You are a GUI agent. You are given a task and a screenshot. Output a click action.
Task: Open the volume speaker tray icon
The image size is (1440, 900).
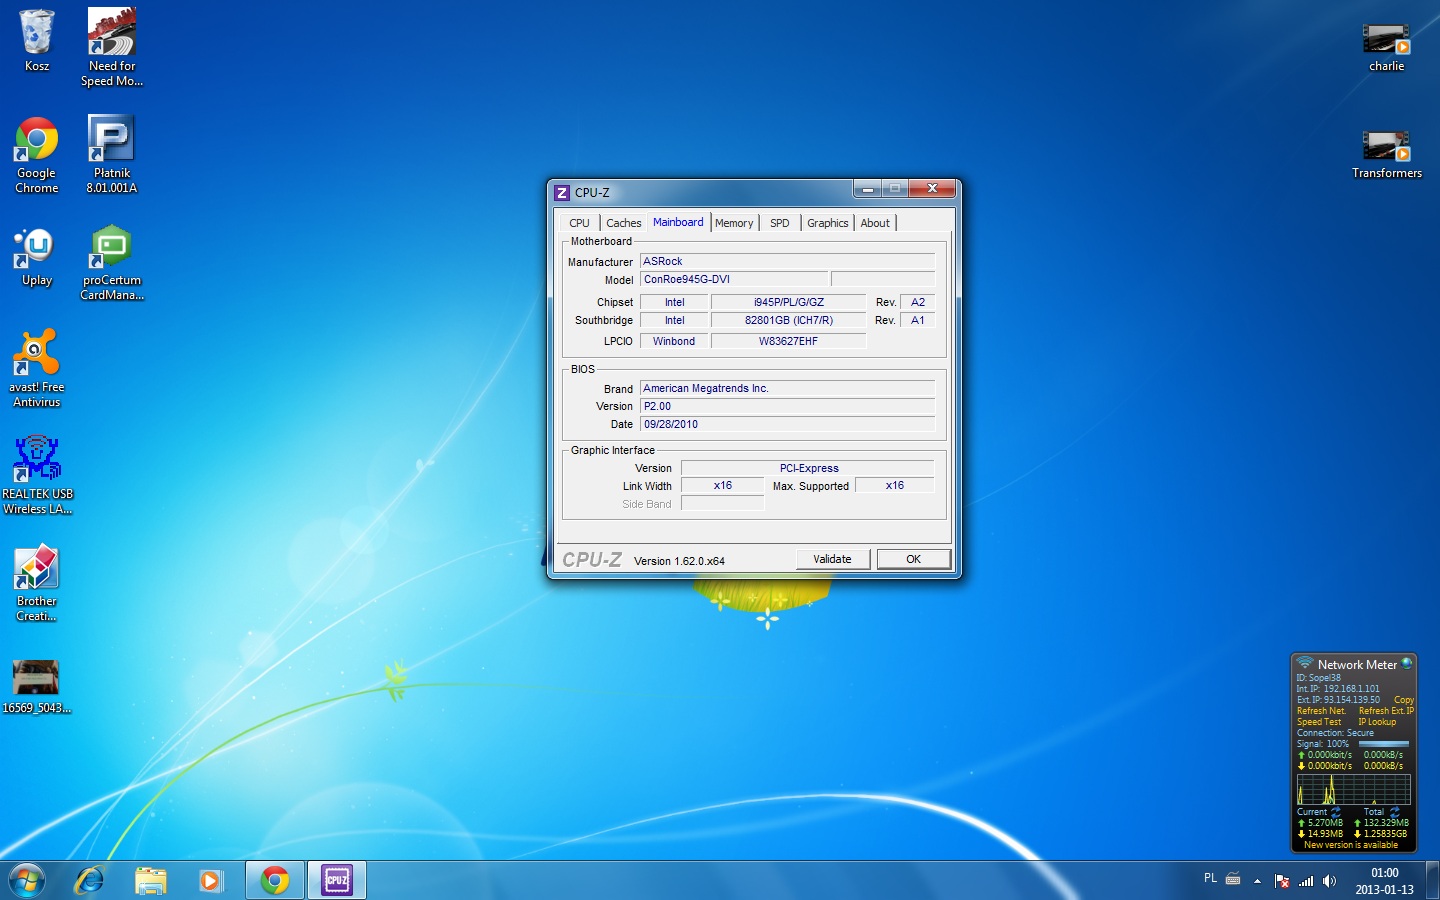click(1329, 881)
